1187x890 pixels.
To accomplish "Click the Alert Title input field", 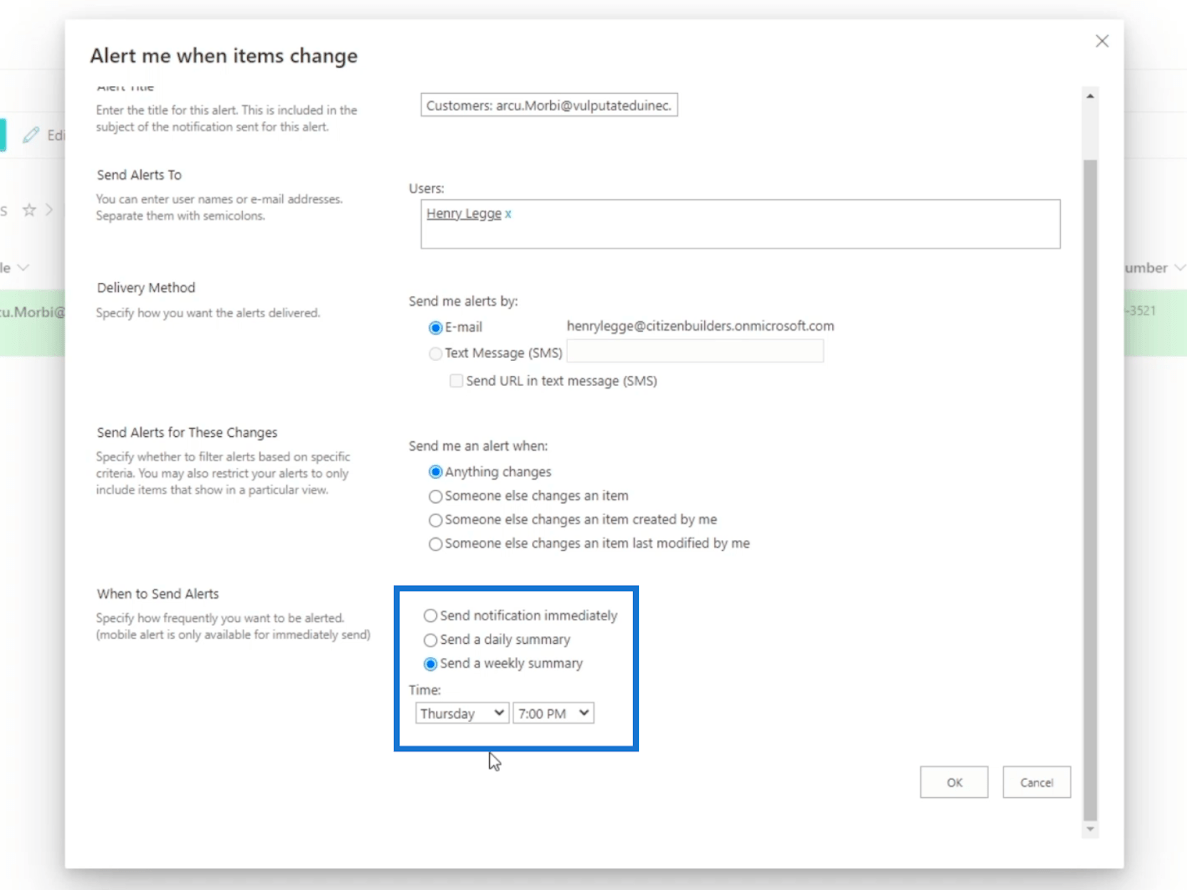I will pos(549,105).
